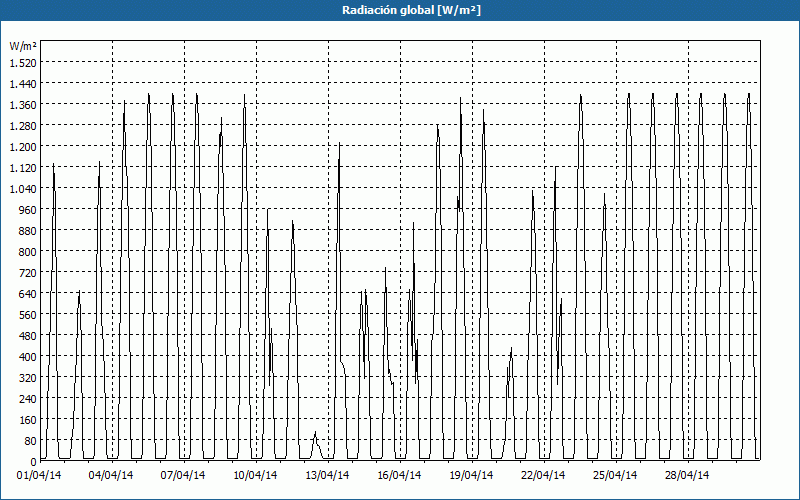This screenshot has height=500, width=800.
Task: Click the 01/04/14 date label
Action: (x=39, y=476)
